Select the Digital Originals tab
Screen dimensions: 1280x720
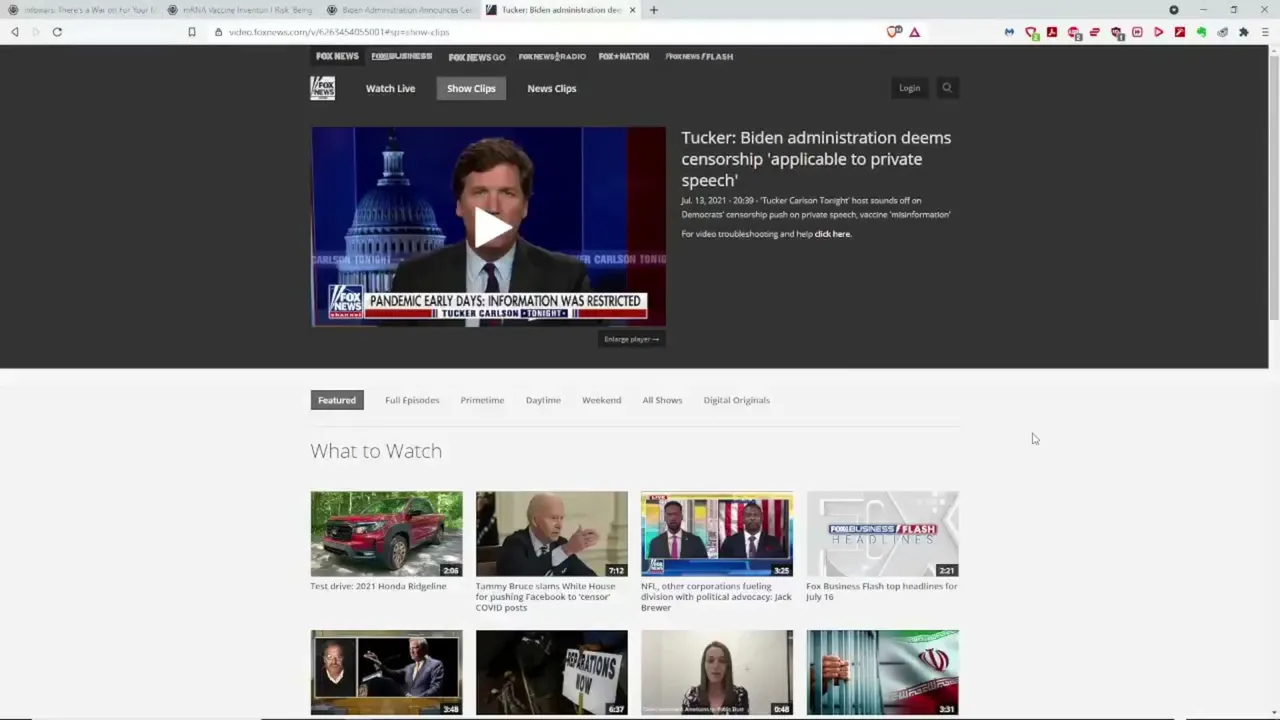[737, 400]
